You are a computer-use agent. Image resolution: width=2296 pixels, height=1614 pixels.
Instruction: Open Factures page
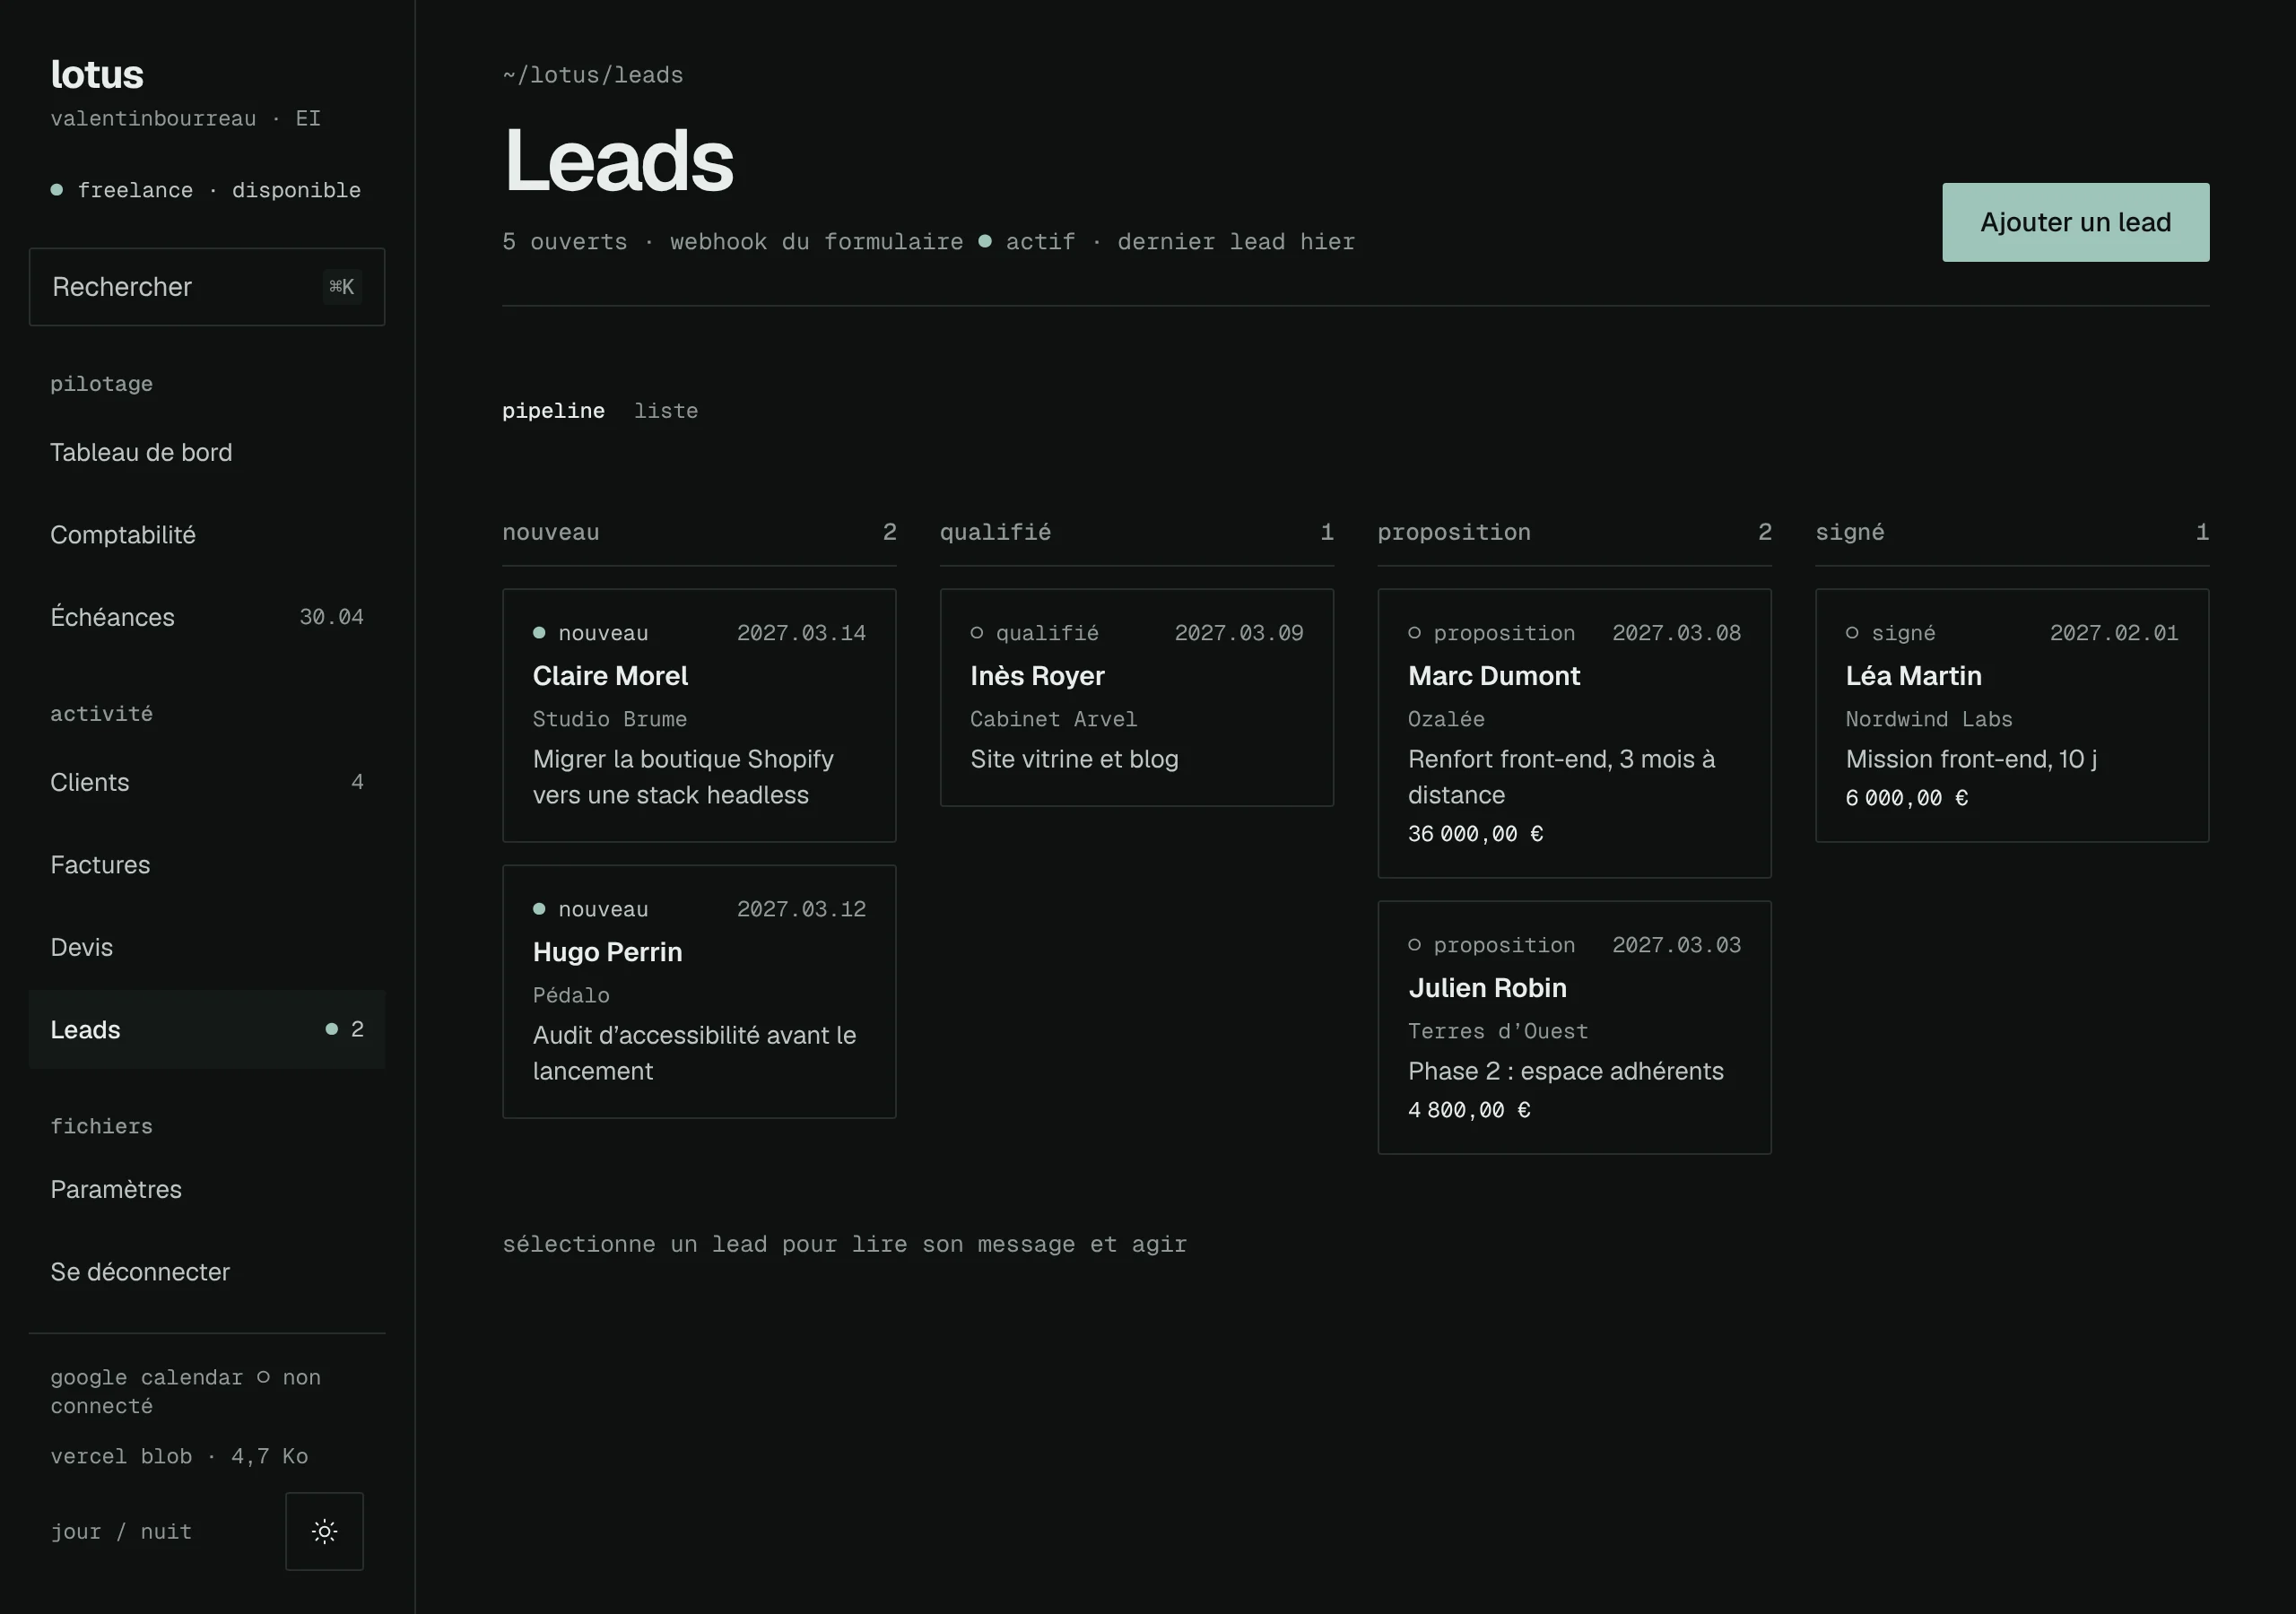tap(207, 865)
